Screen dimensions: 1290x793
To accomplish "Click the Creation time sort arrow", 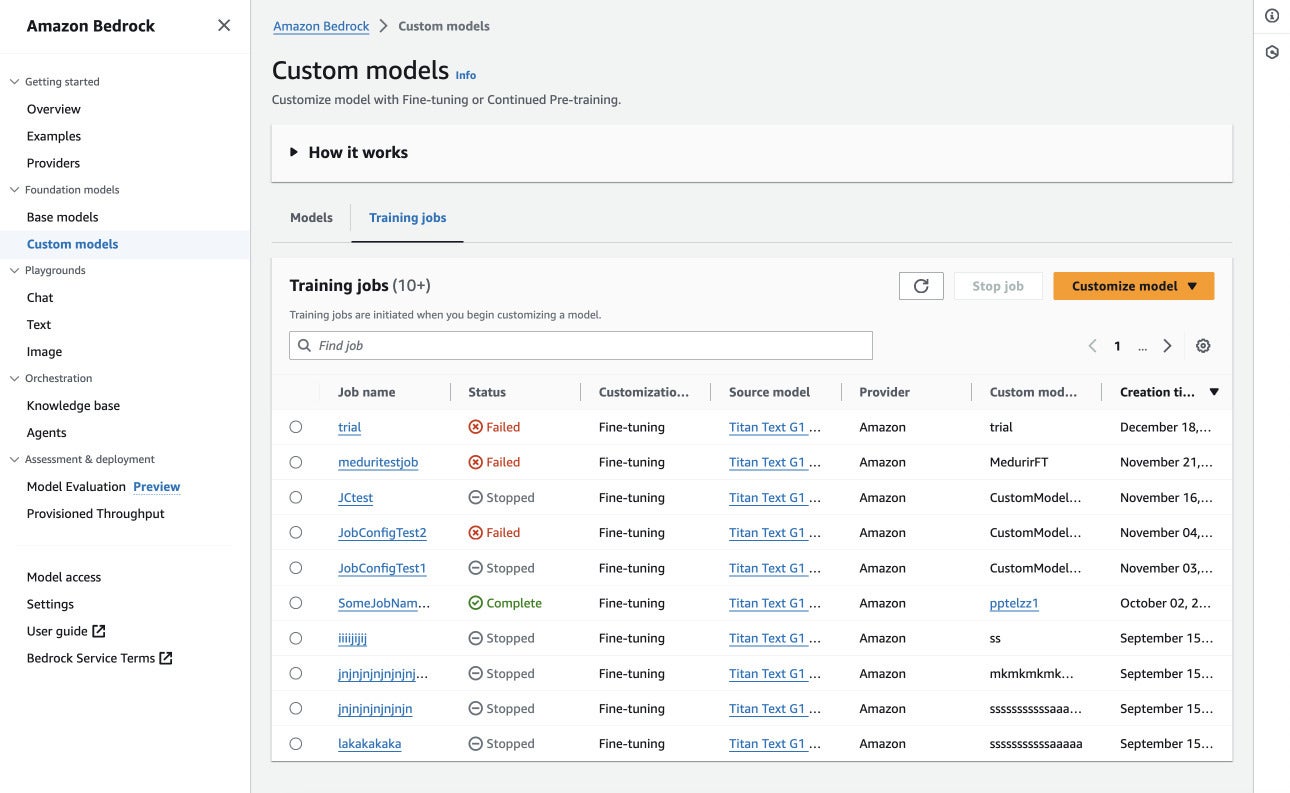I will [1214, 392].
